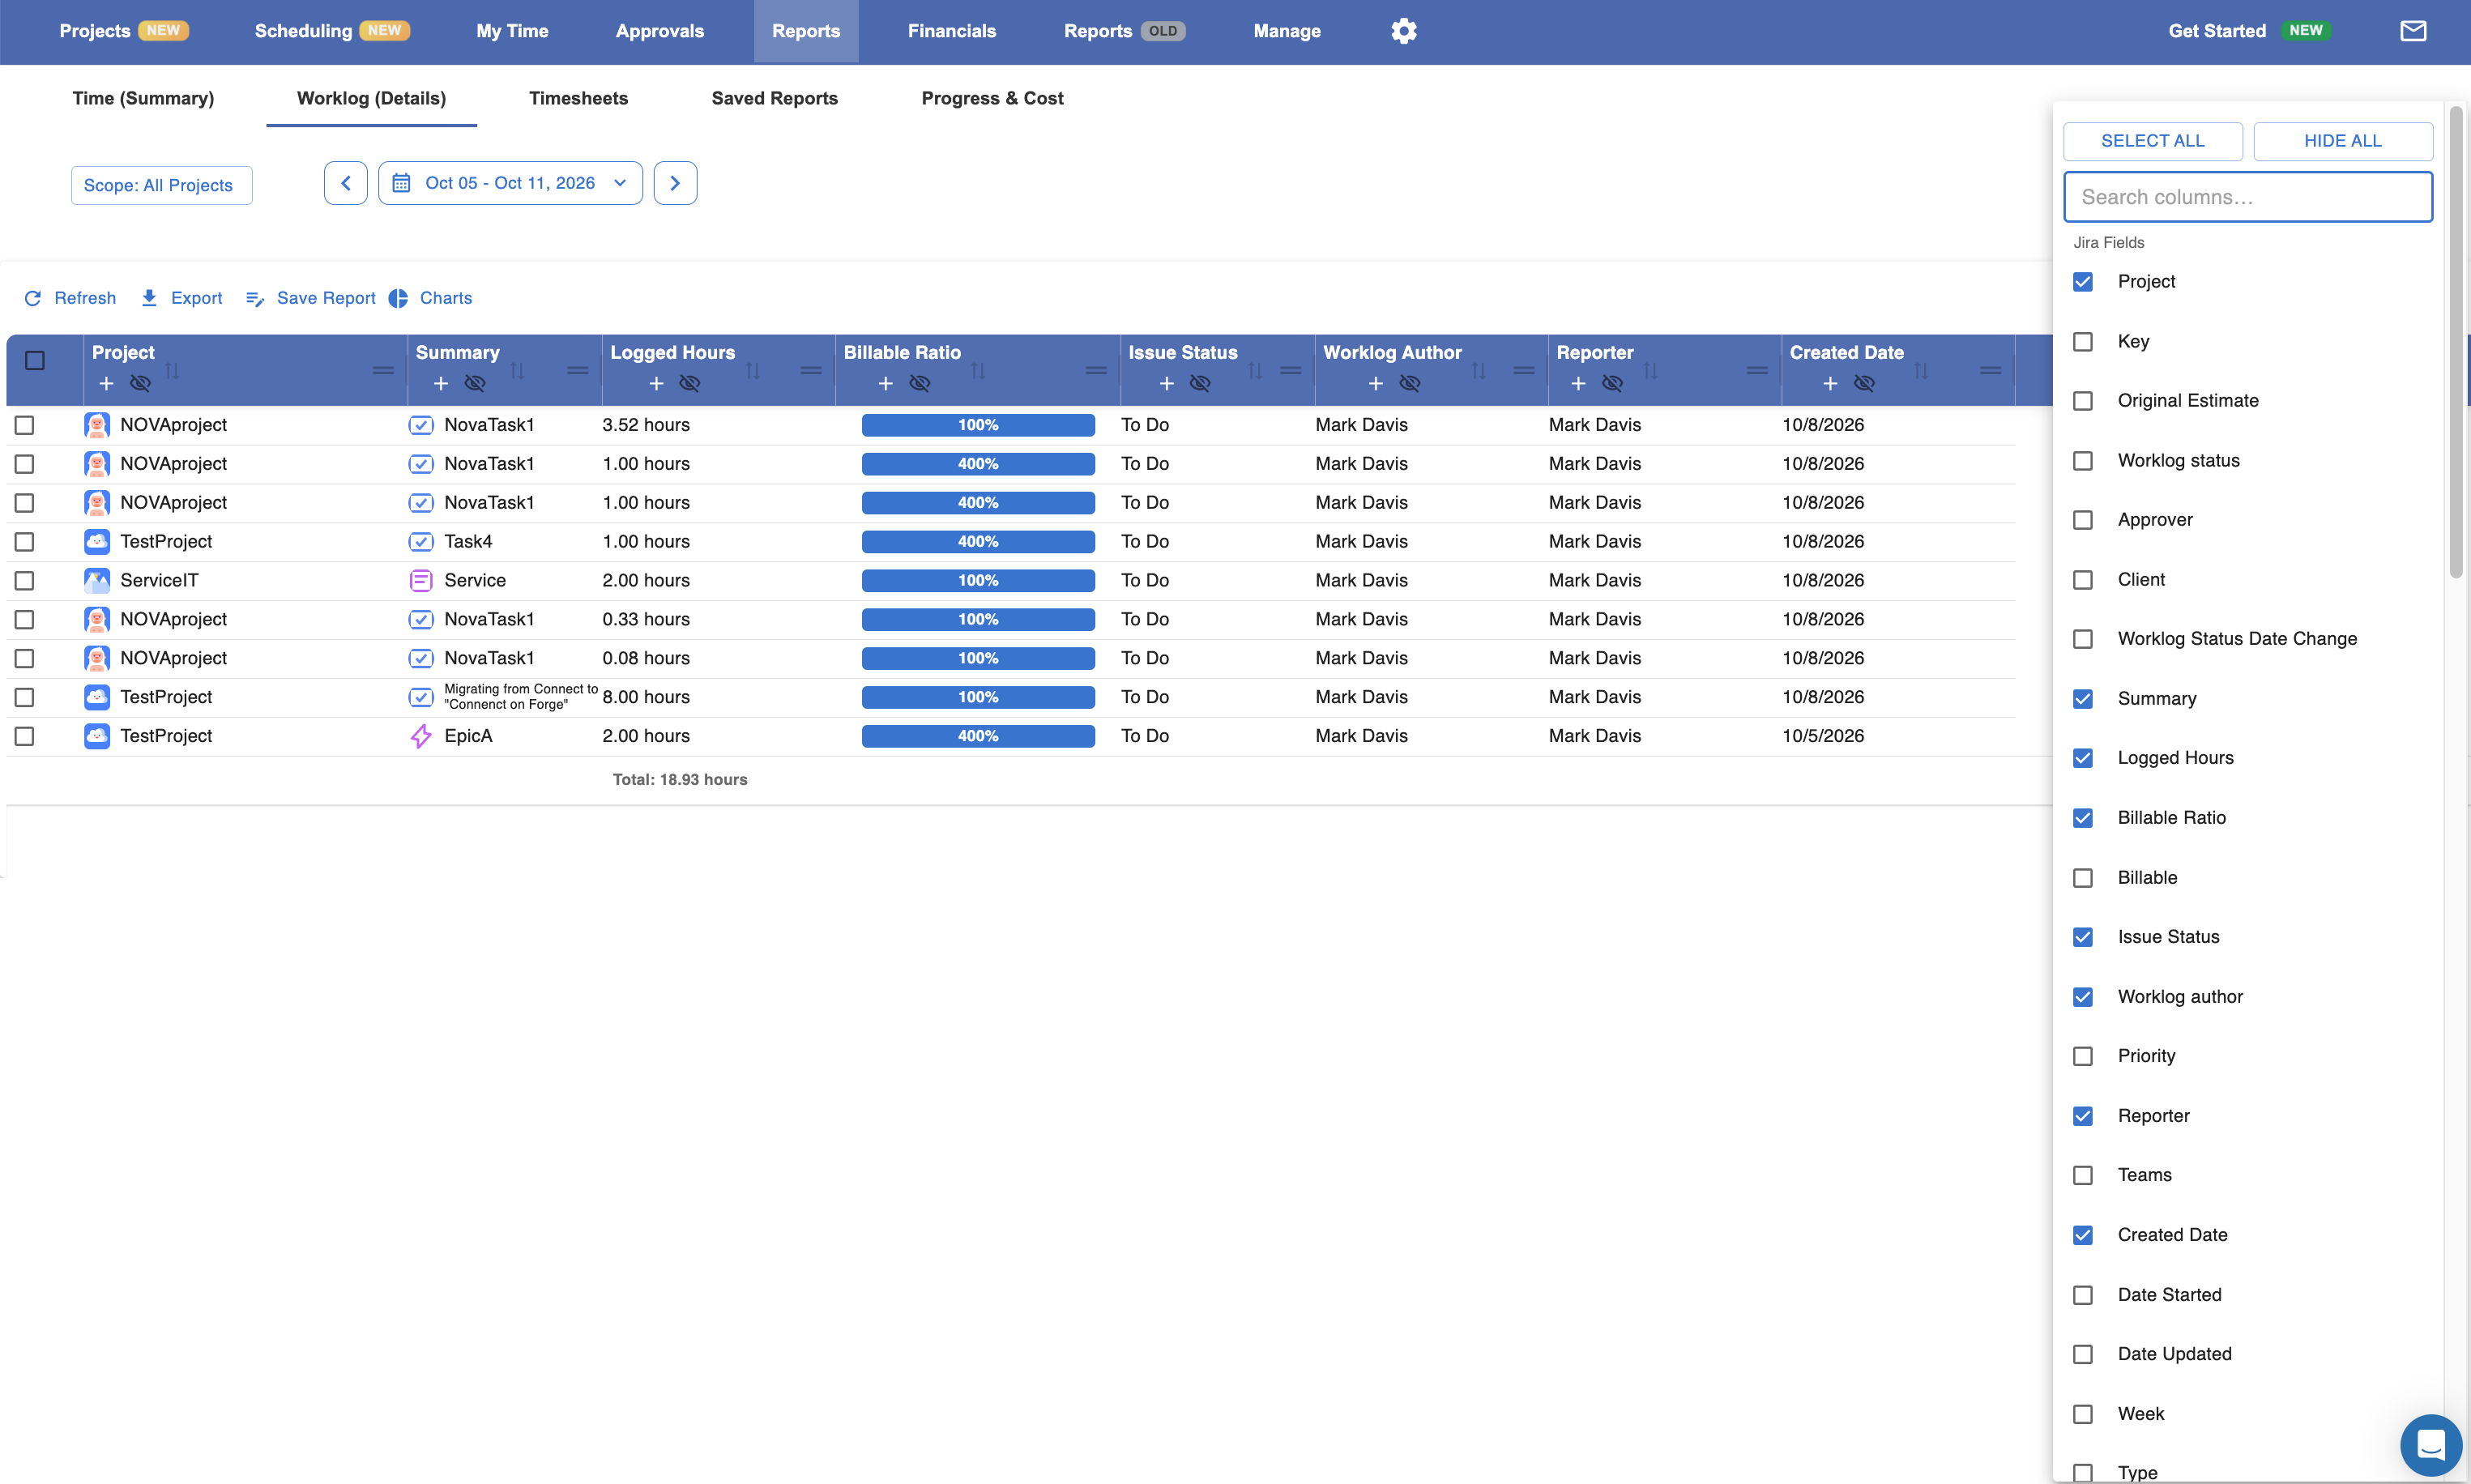Screen dimensions: 2471x1484
Task: Uncheck the Project column checkbox
Action: click(x=2083, y=282)
